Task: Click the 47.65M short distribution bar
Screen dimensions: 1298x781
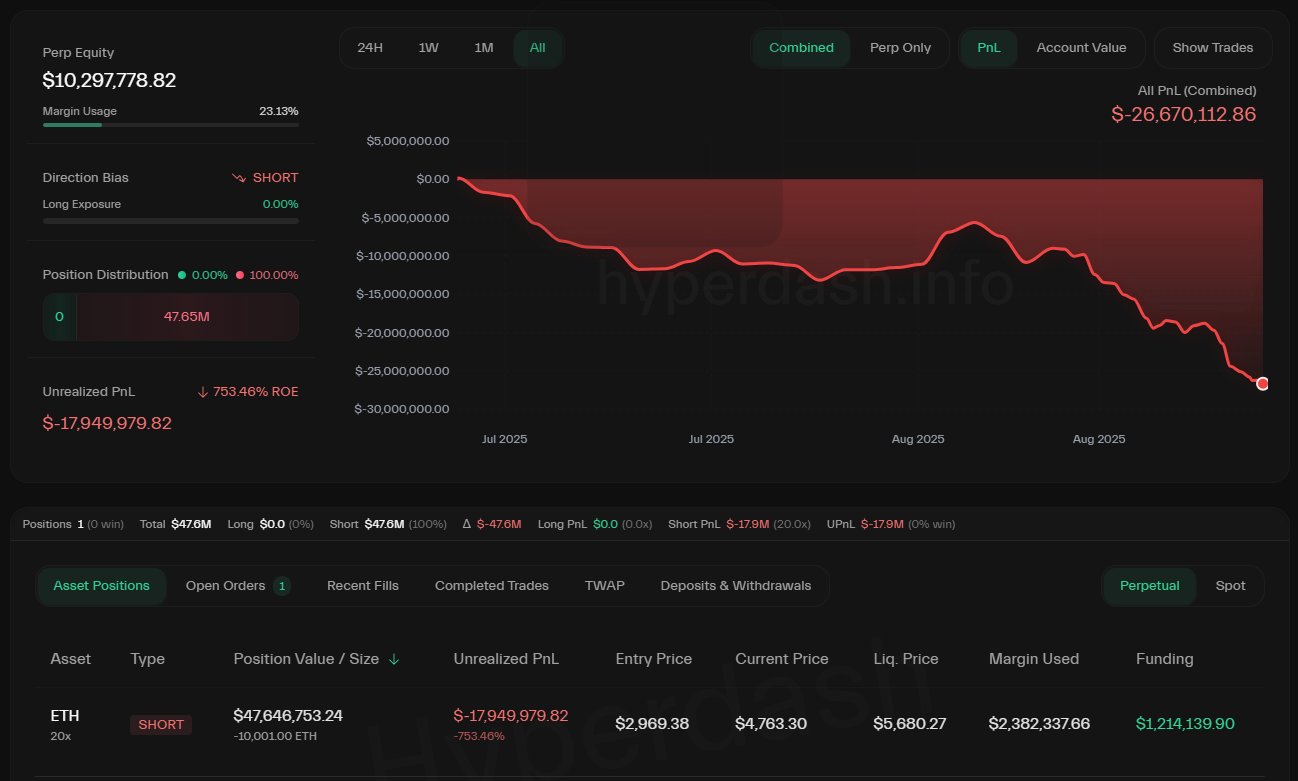Action: click(187, 317)
